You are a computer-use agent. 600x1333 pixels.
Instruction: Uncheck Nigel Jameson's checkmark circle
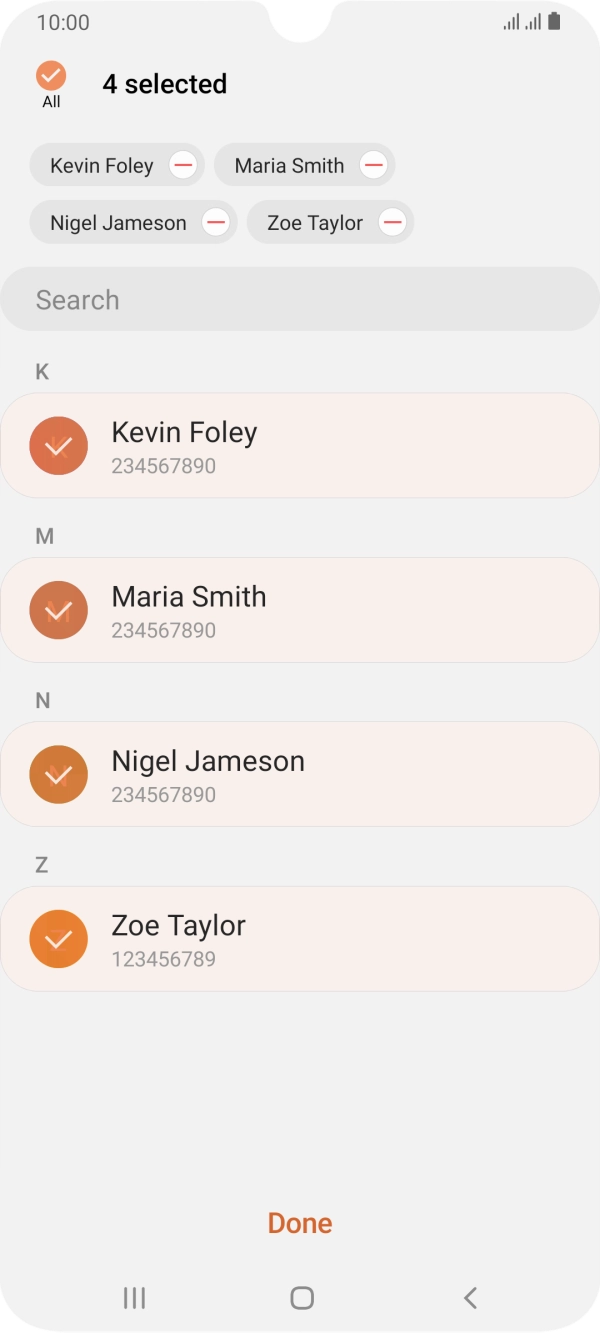[59, 774]
